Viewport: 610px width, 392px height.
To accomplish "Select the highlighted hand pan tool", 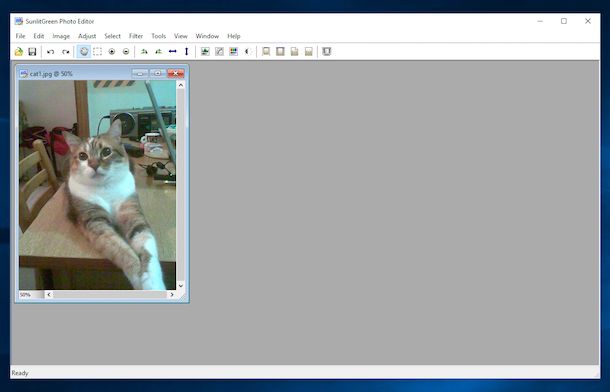I will pos(84,51).
